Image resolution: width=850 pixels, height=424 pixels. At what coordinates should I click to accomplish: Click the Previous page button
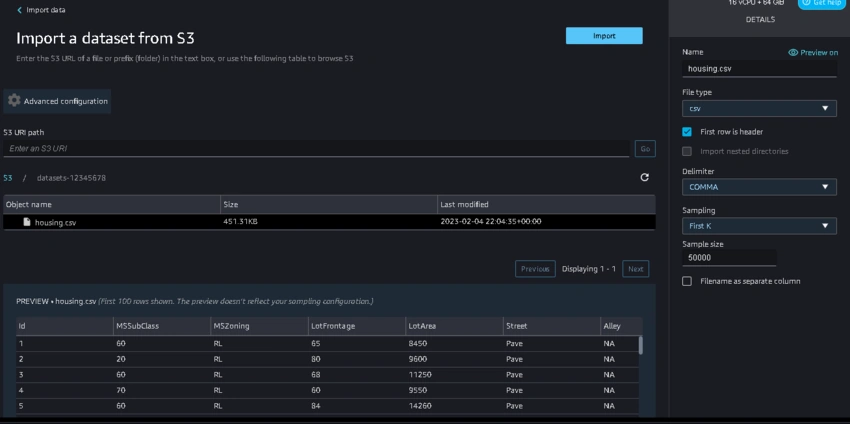pyautogui.click(x=535, y=269)
